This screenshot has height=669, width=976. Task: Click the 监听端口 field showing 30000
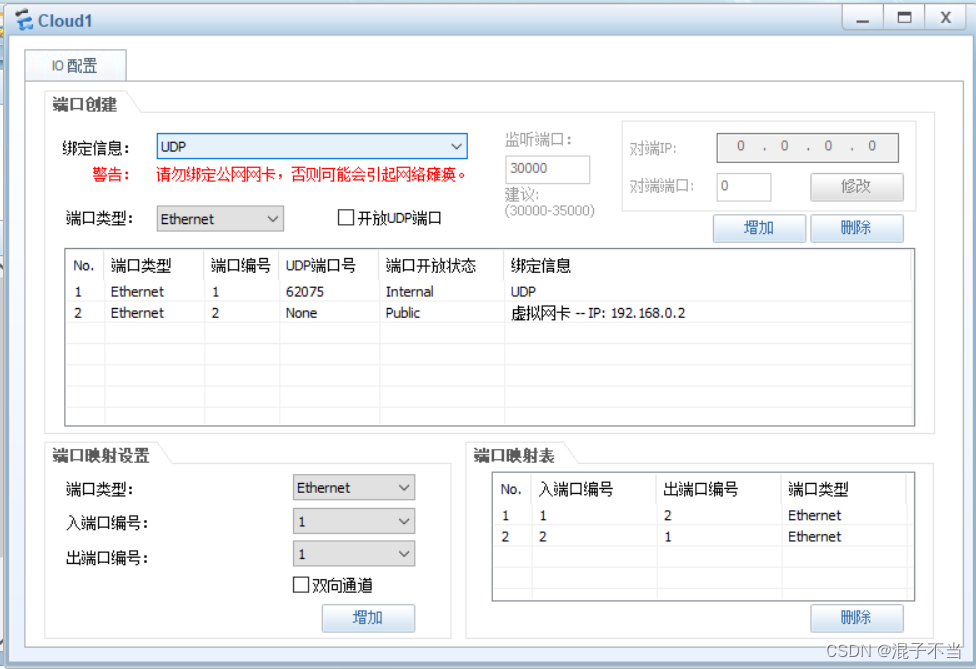tap(547, 169)
